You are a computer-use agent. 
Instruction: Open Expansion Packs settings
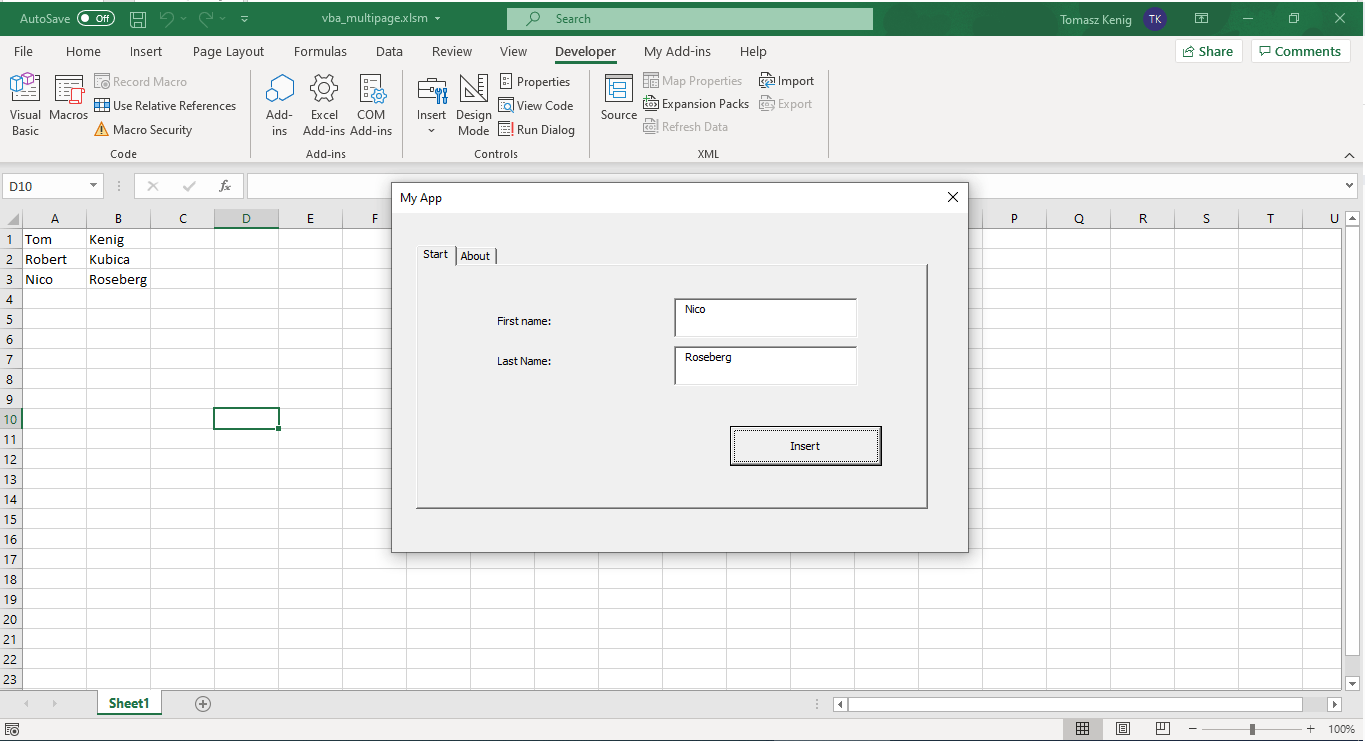coord(695,103)
